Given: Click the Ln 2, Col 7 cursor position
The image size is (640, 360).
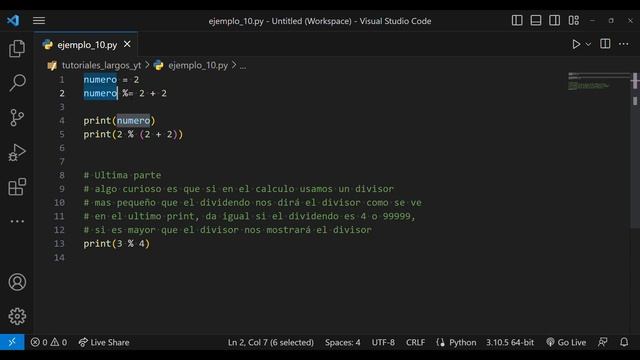Looking at the screenshot, I should pyautogui.click(x=271, y=342).
